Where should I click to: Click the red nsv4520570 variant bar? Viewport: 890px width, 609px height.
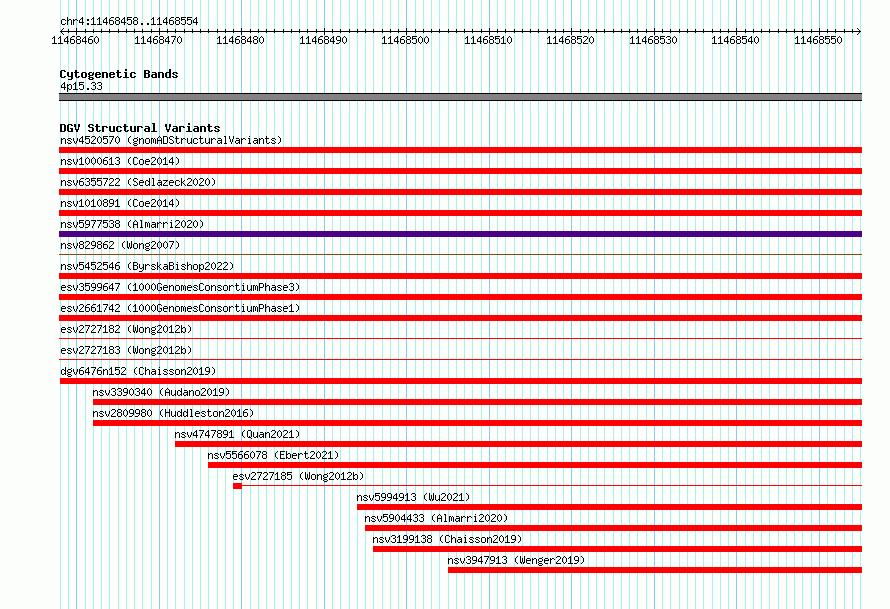click(x=460, y=150)
